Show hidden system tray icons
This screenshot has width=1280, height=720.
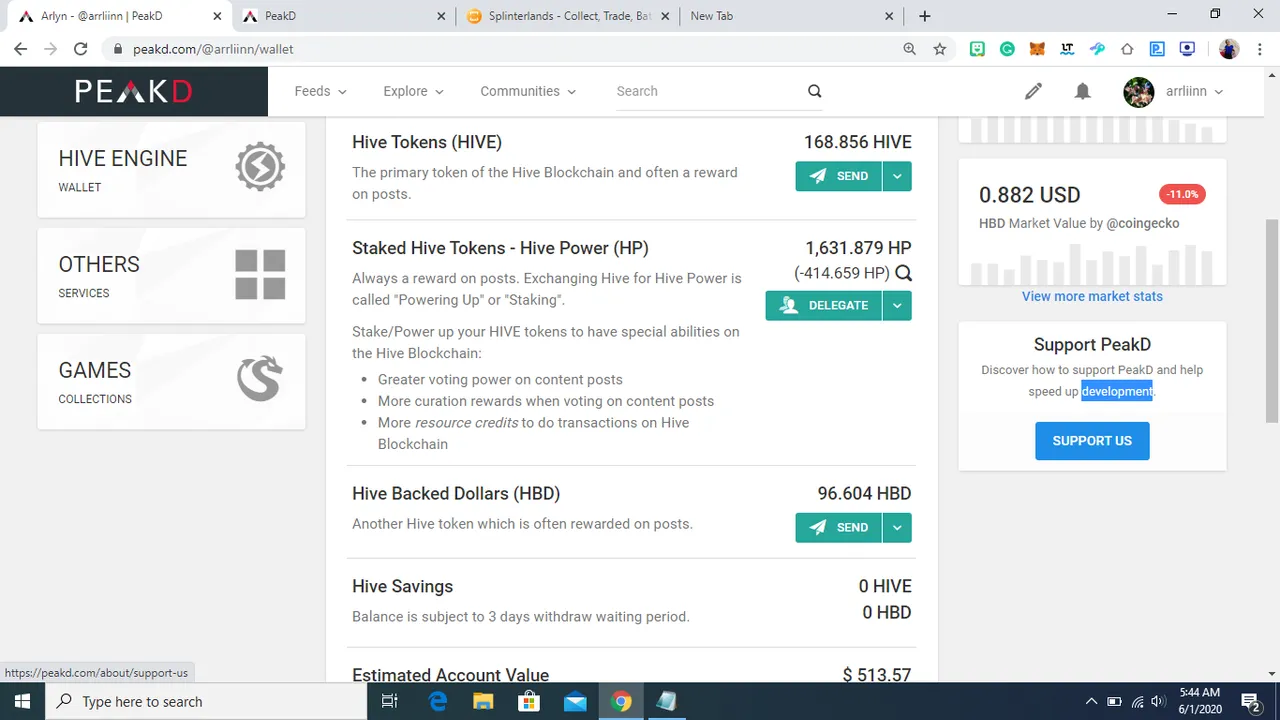click(1091, 701)
